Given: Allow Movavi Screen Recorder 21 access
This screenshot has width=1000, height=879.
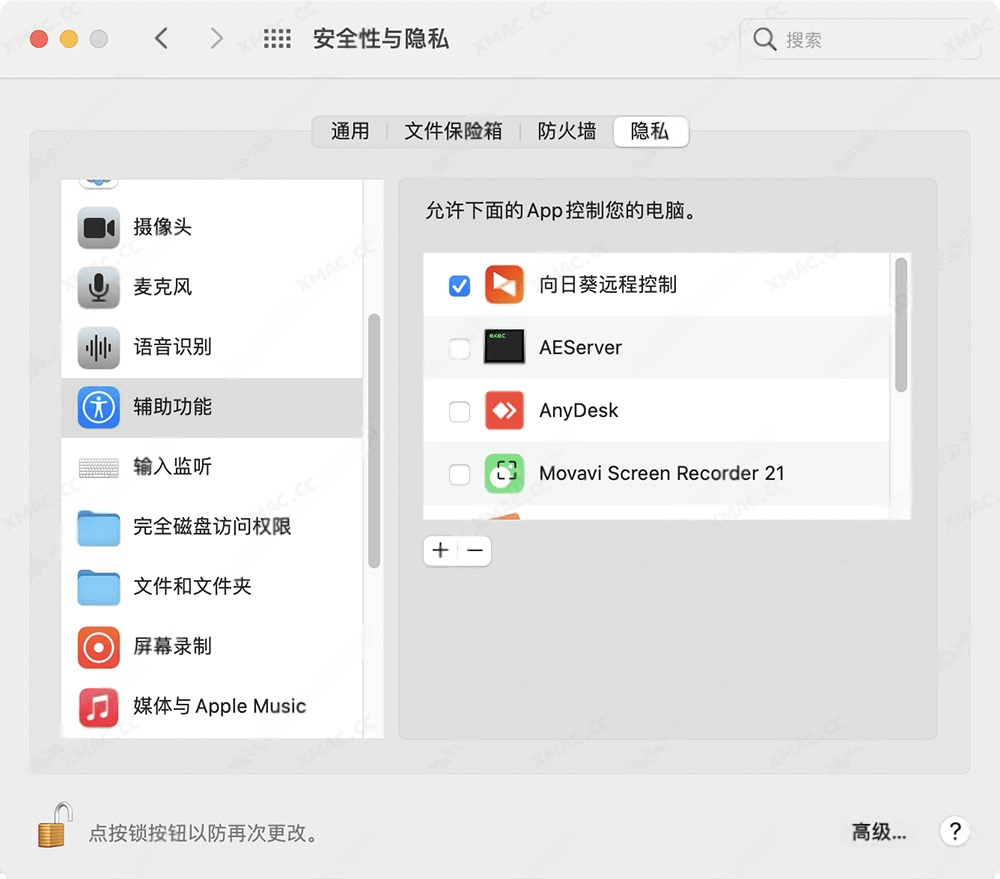Looking at the screenshot, I should tap(459, 474).
